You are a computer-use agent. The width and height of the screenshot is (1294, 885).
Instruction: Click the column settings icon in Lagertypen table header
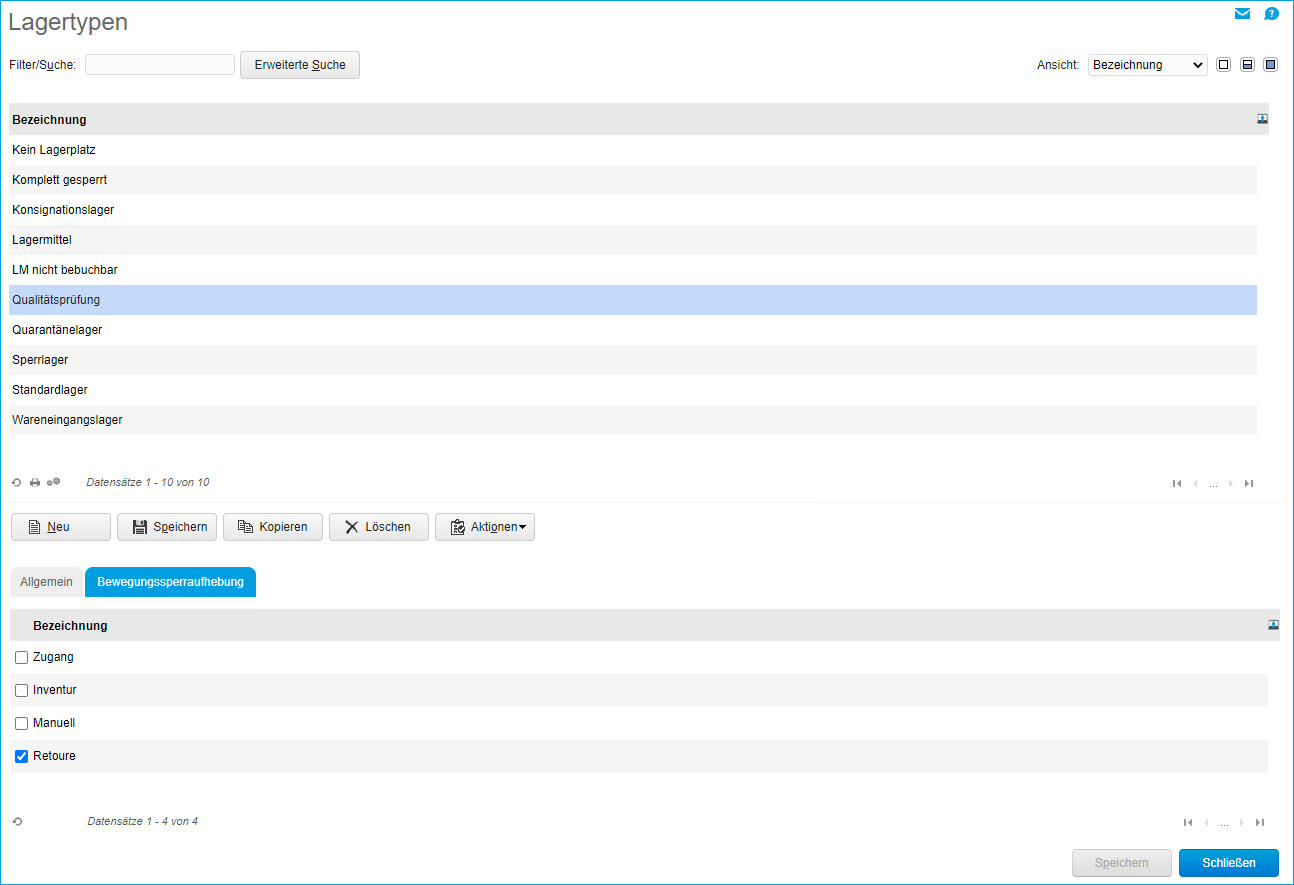coord(1263,119)
